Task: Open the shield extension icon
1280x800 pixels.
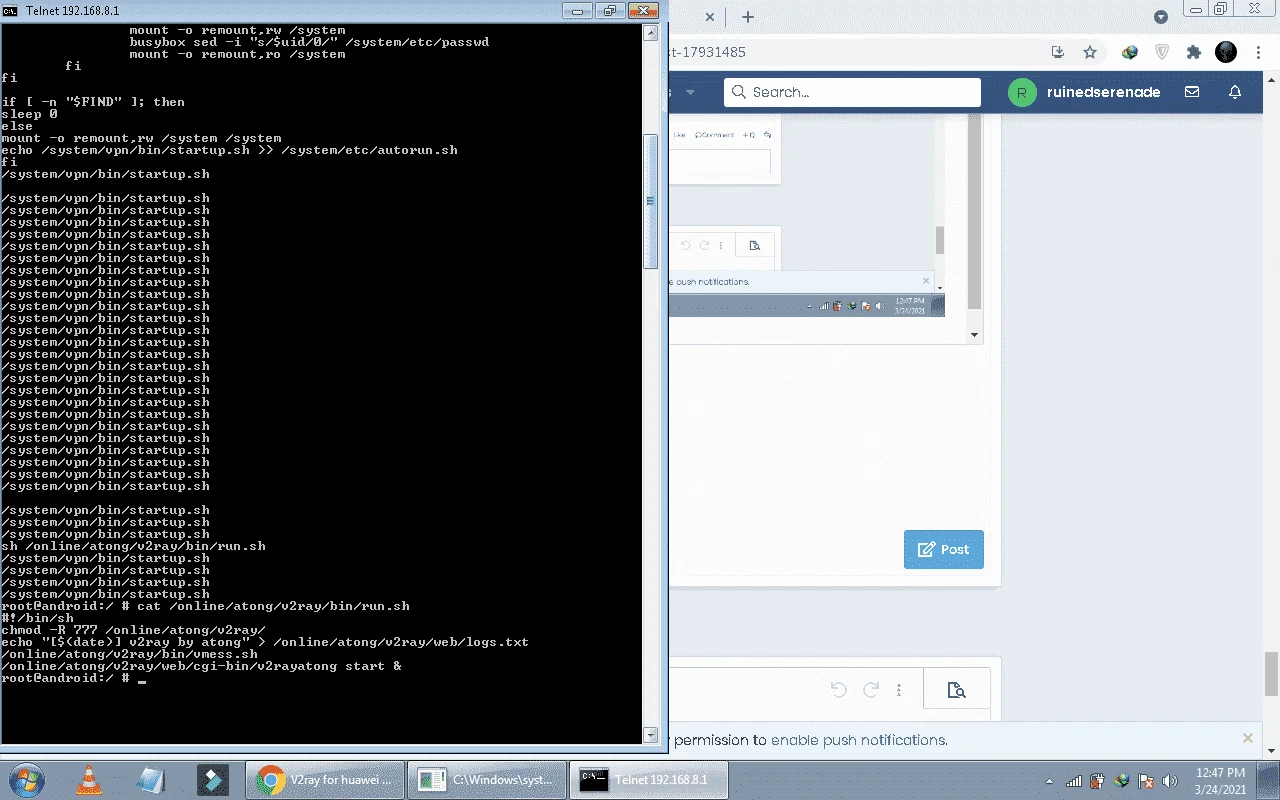Action: (1162, 52)
